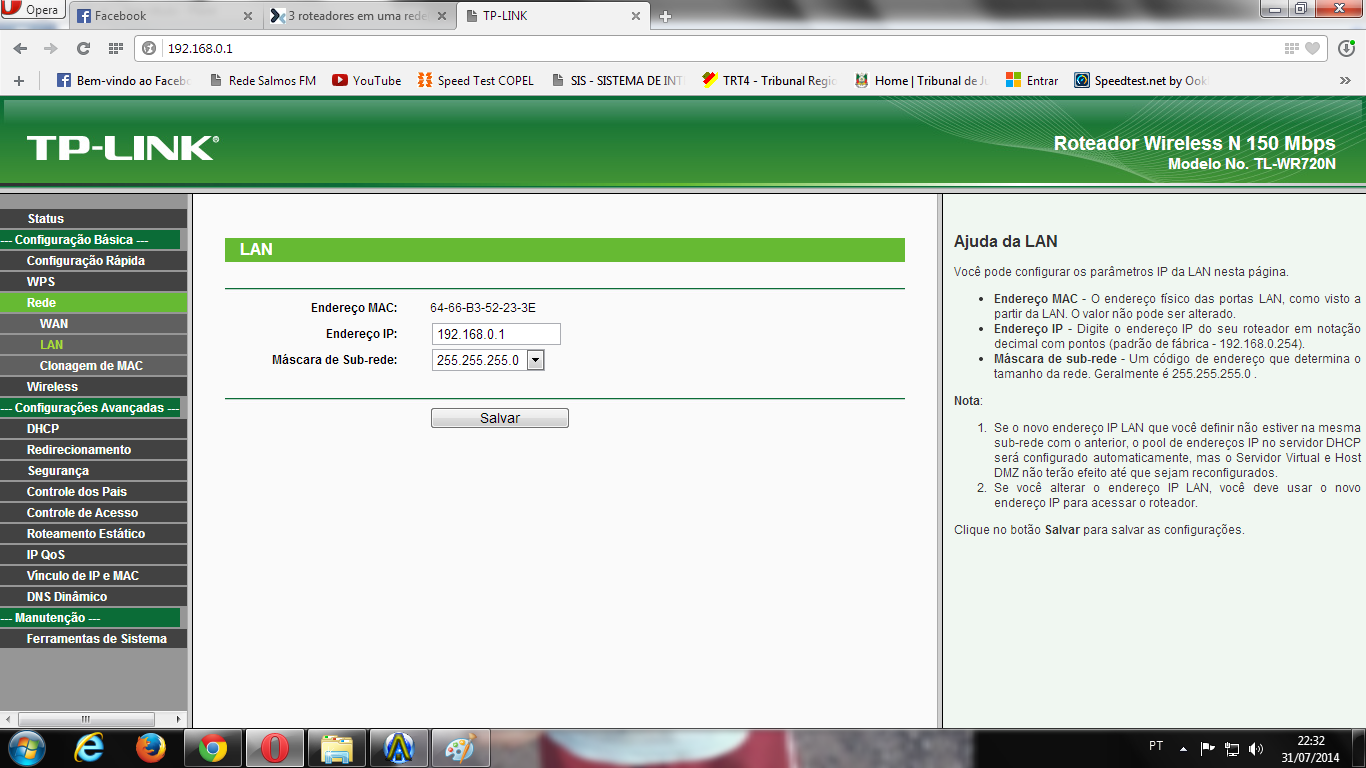This screenshot has height=768, width=1366.
Task: Open the DHCP menu item
Action: [93, 428]
